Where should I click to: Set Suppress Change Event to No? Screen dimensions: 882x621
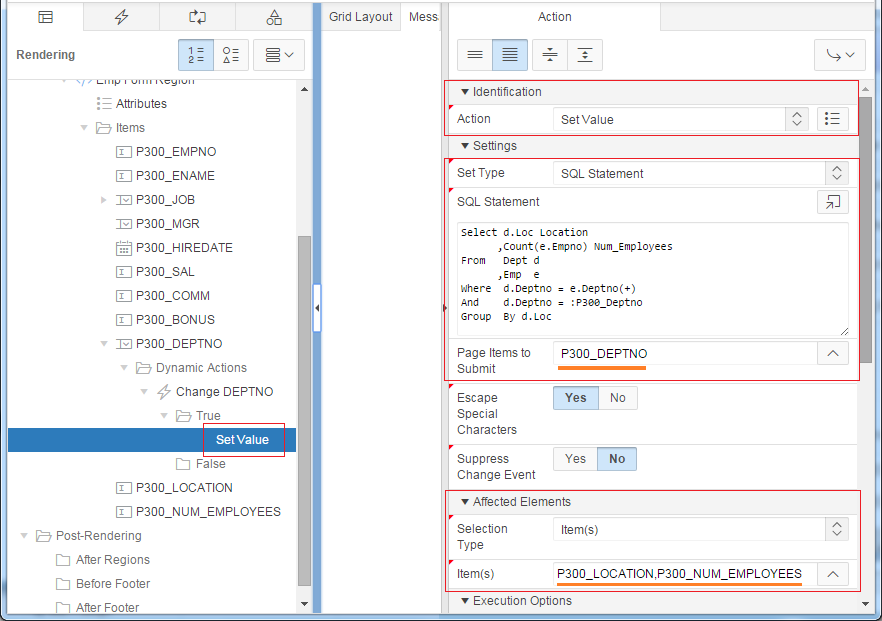[617, 459]
